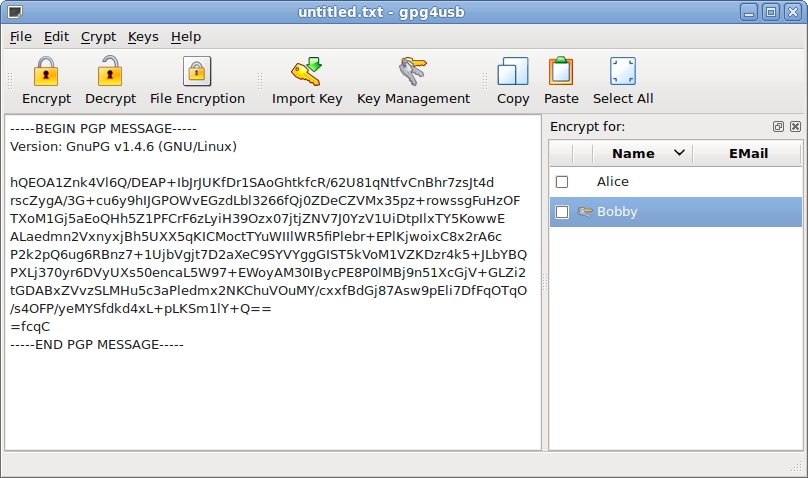808x478 pixels.
Task: Tick the checkbox for Alice
Action: click(562, 182)
